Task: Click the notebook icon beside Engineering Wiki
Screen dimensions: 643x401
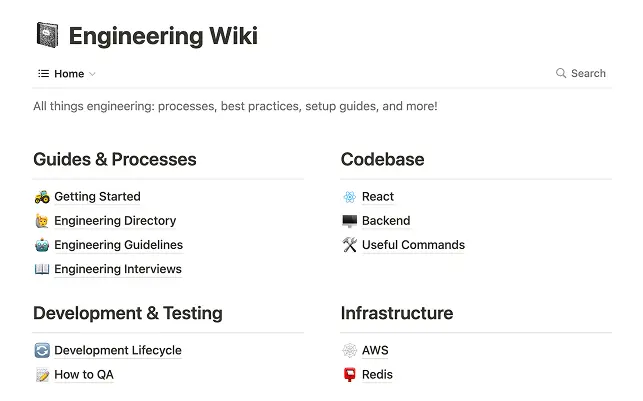Action: click(47, 36)
